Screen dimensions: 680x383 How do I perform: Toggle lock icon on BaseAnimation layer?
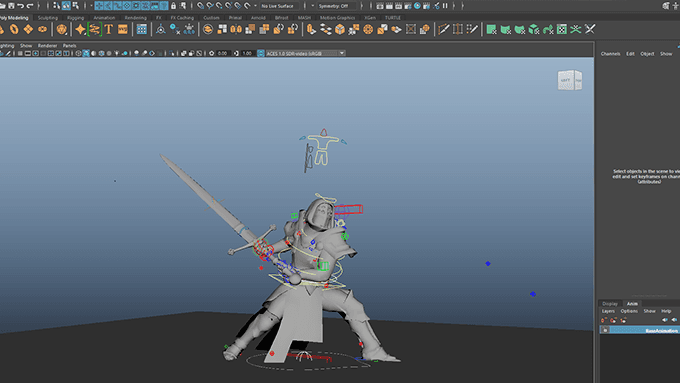(605, 330)
